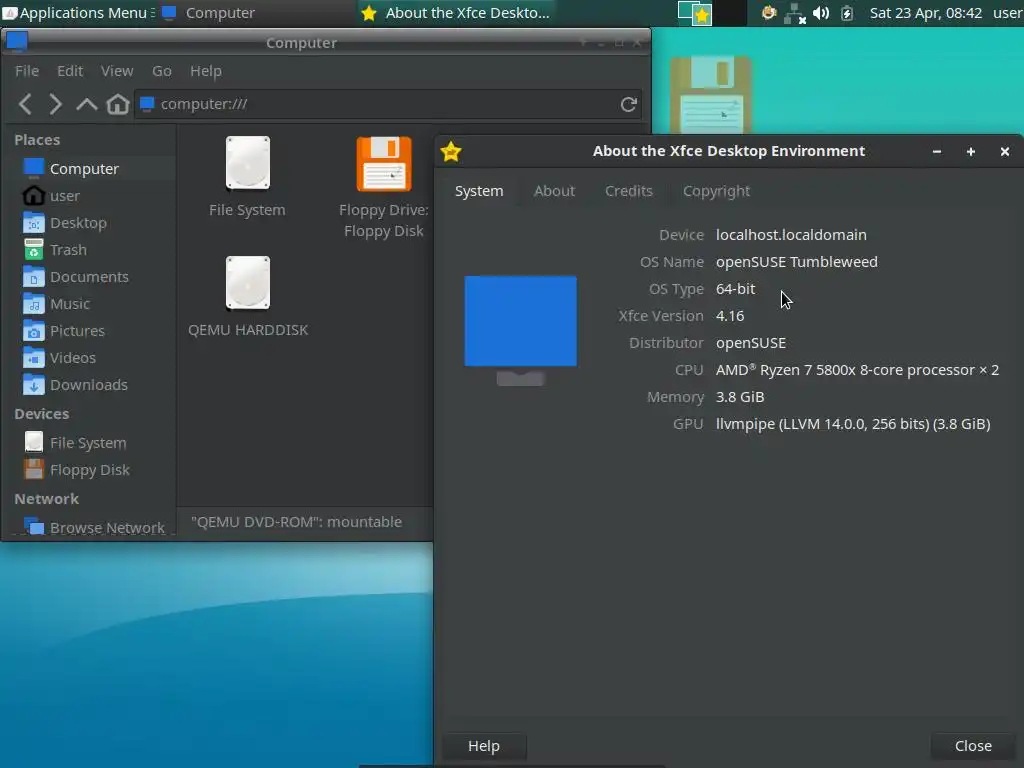The image size is (1024, 768).
Task: Click the "QEMU DVD-ROM": mountable status text
Action: coord(296,522)
